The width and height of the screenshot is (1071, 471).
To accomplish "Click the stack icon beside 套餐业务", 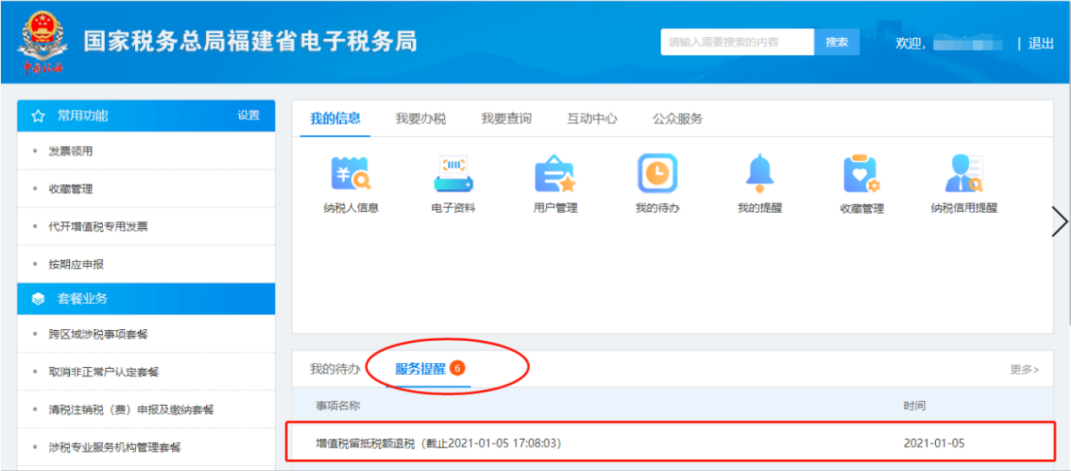I will coord(38,299).
